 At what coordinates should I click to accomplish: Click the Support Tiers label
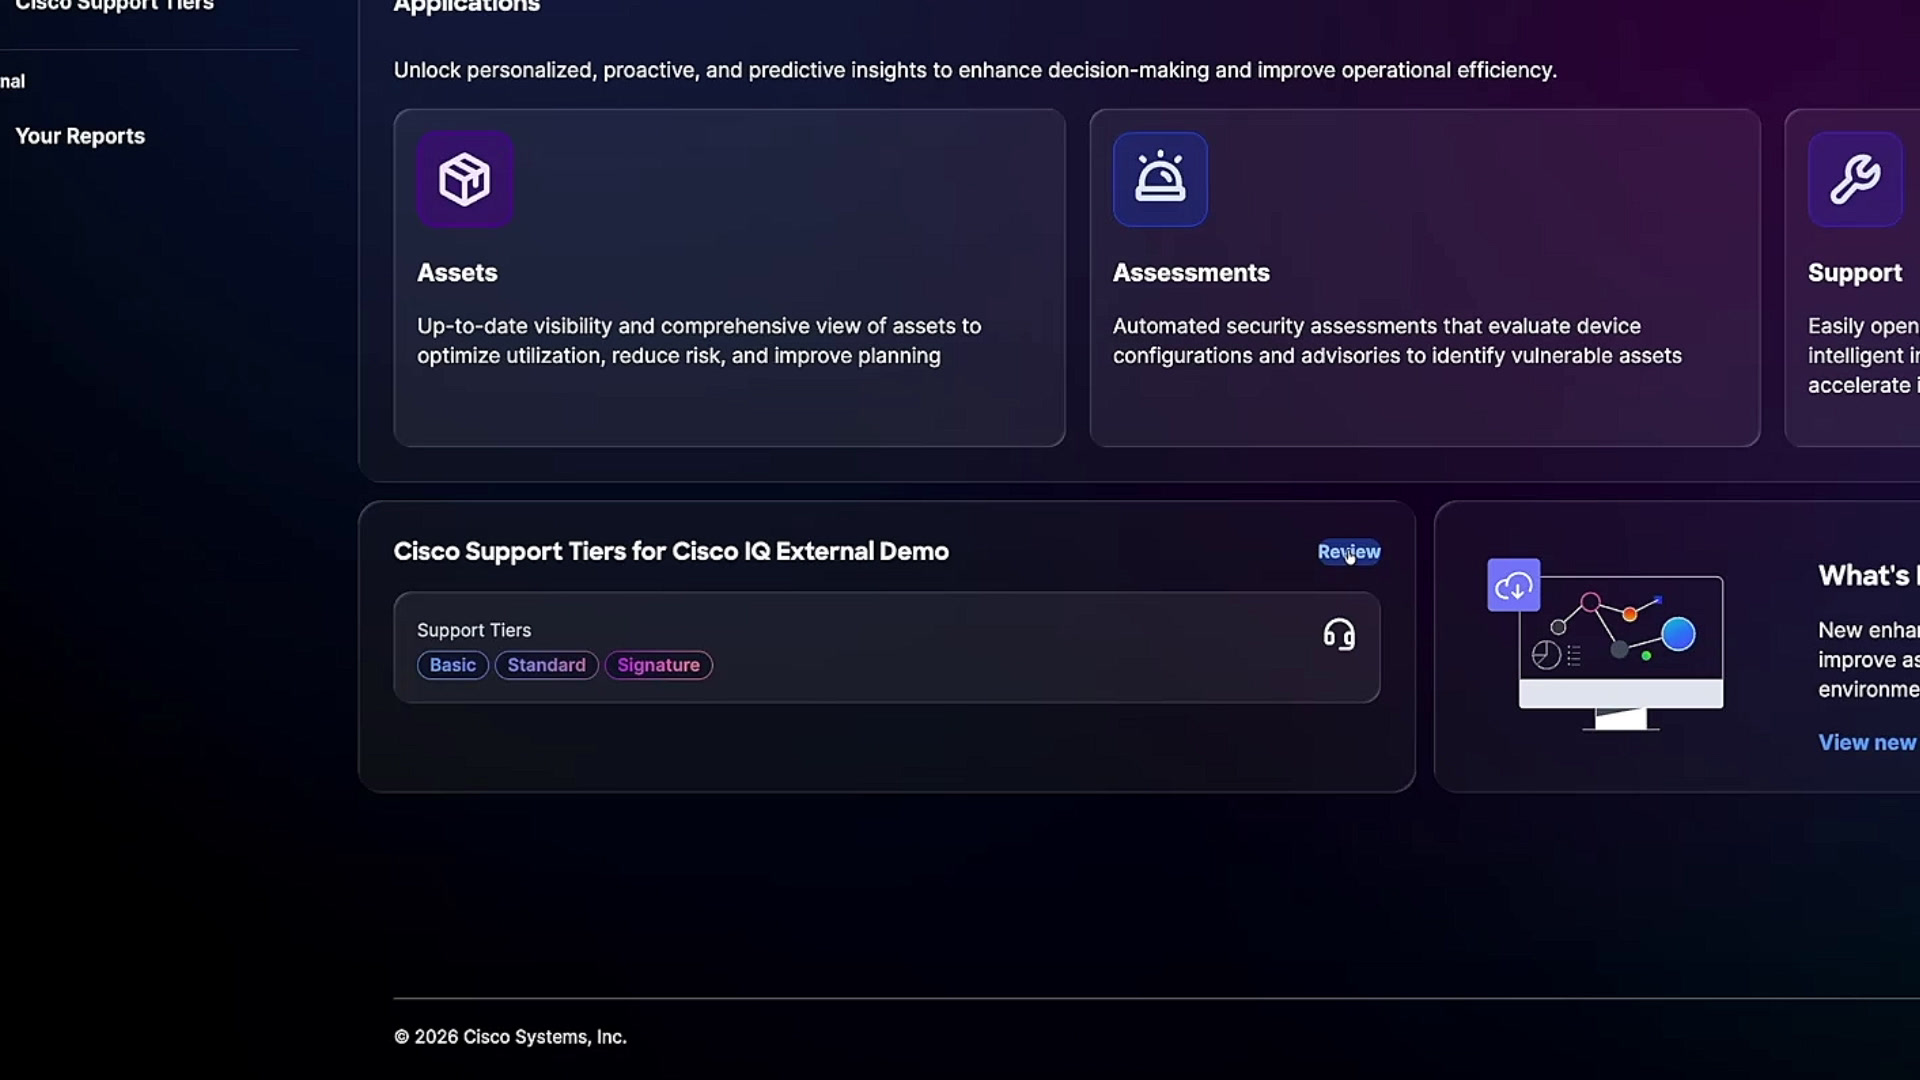click(x=474, y=630)
